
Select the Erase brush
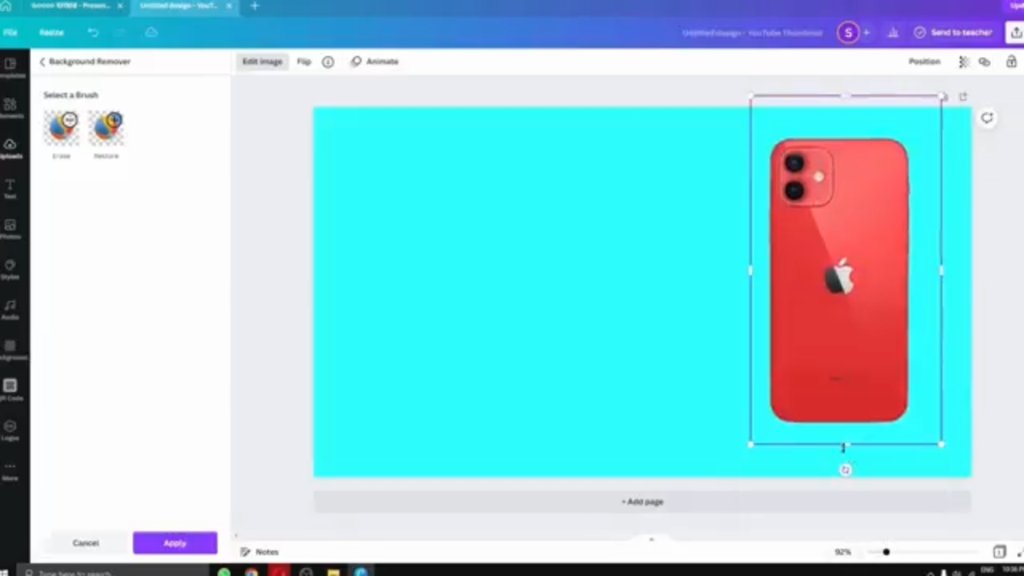pyautogui.click(x=61, y=128)
